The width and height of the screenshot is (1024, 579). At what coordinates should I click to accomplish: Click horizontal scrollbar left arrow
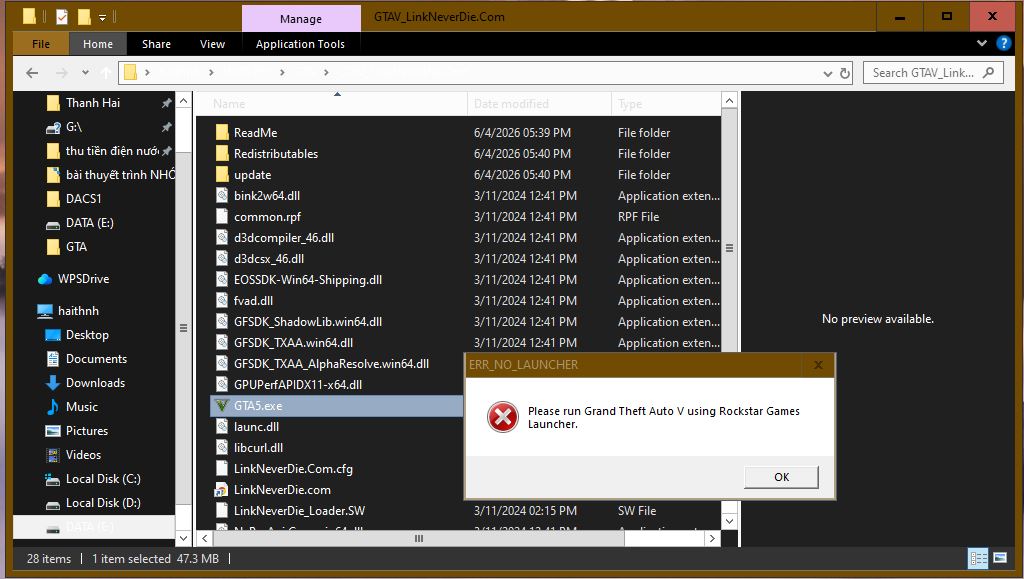click(x=204, y=539)
